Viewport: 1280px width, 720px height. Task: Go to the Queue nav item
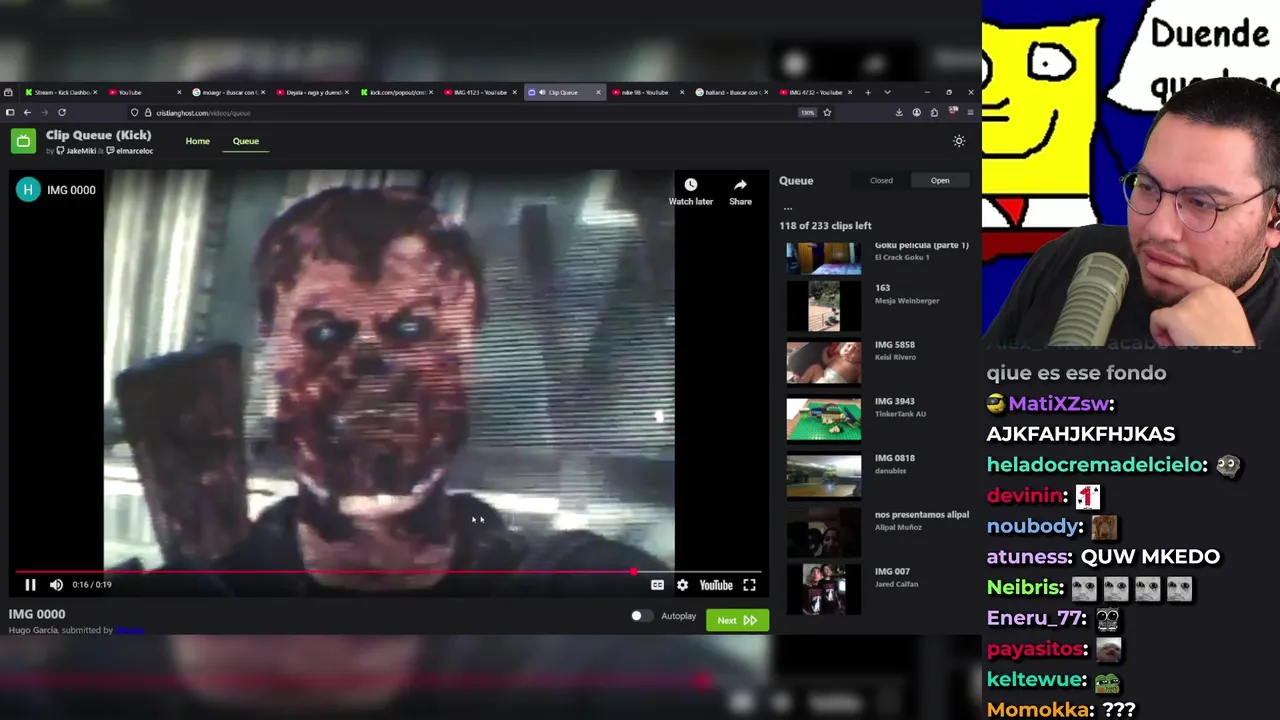(x=245, y=141)
